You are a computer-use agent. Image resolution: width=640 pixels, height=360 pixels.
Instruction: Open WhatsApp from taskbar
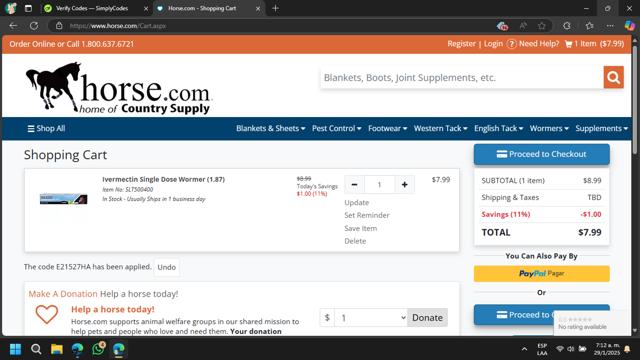[98, 349]
